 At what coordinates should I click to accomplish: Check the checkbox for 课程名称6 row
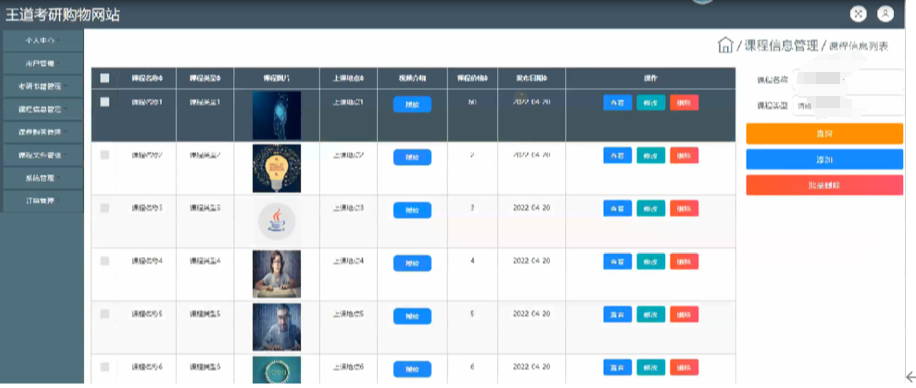[105, 367]
